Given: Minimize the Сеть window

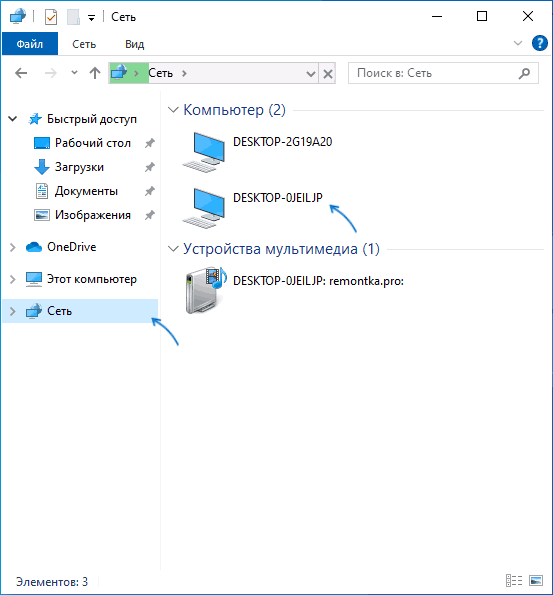Looking at the screenshot, I should pos(437,16).
